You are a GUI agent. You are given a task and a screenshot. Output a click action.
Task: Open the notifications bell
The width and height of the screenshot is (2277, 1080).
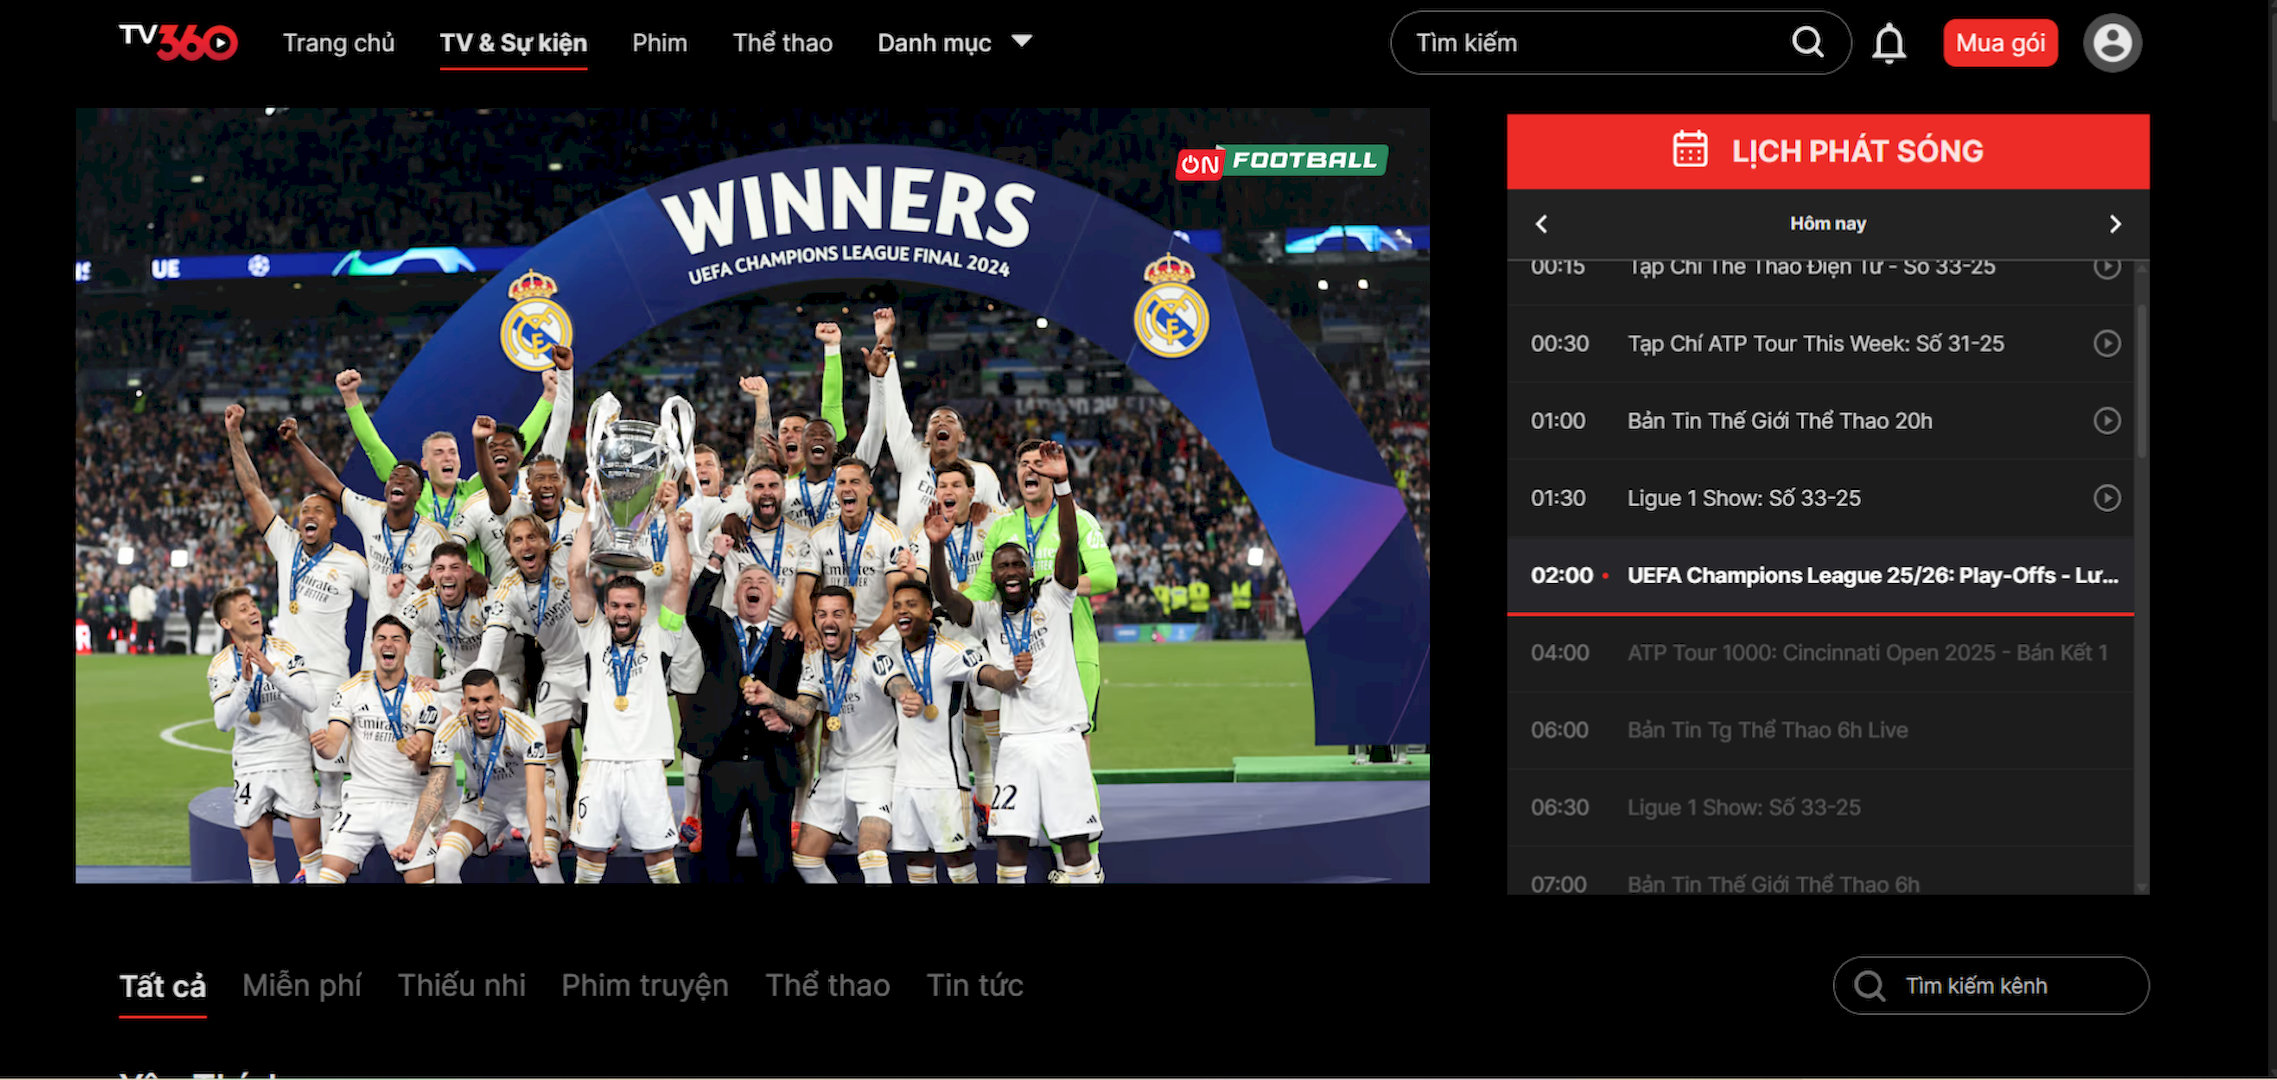[x=1889, y=43]
